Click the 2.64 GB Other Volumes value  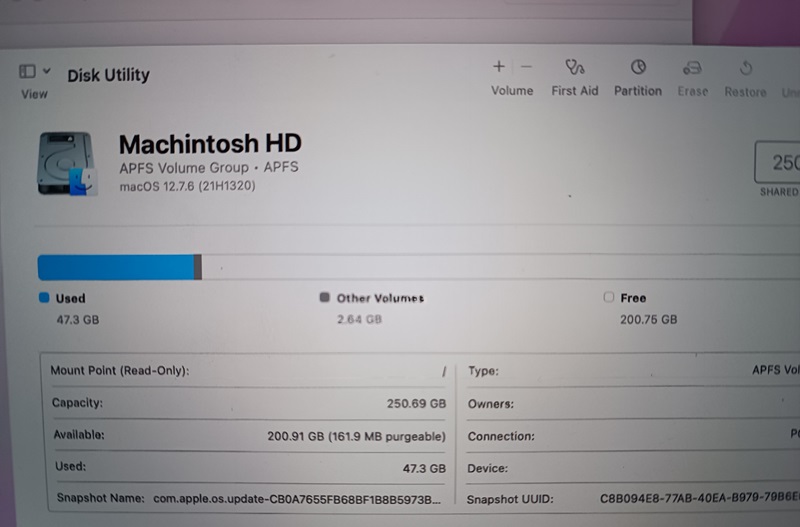tap(359, 319)
